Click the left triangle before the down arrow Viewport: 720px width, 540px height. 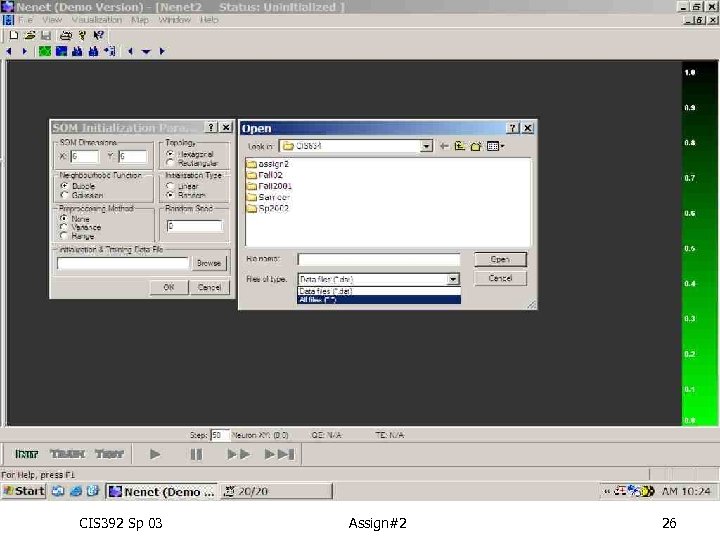pos(130,51)
